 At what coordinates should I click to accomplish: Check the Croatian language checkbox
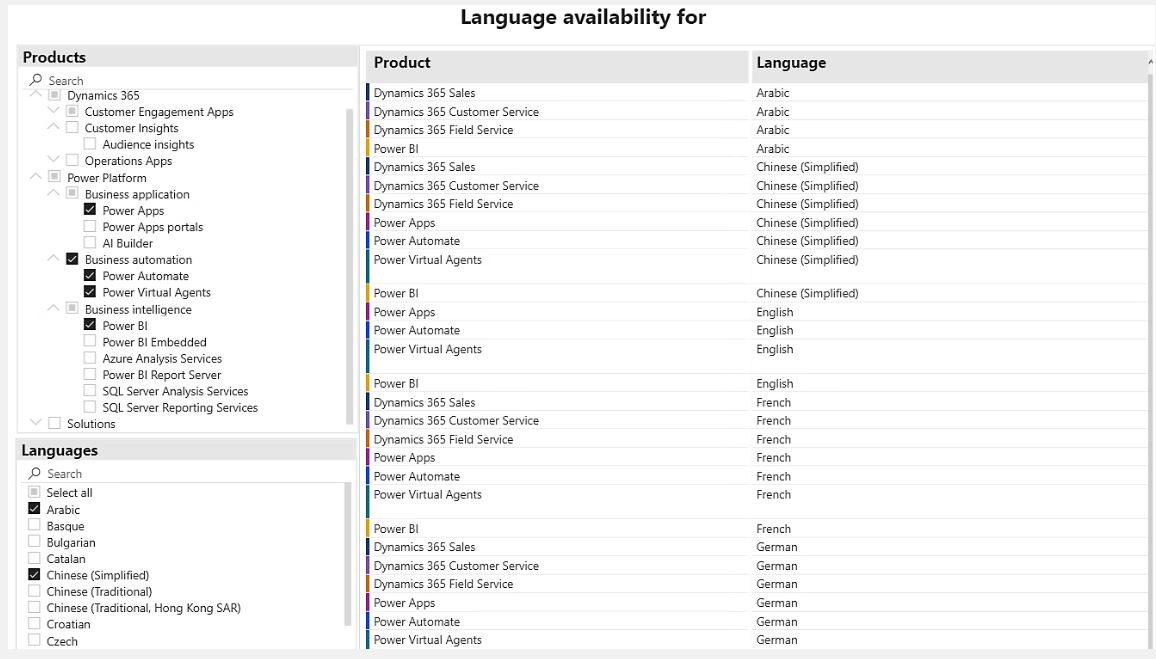[x=34, y=623]
